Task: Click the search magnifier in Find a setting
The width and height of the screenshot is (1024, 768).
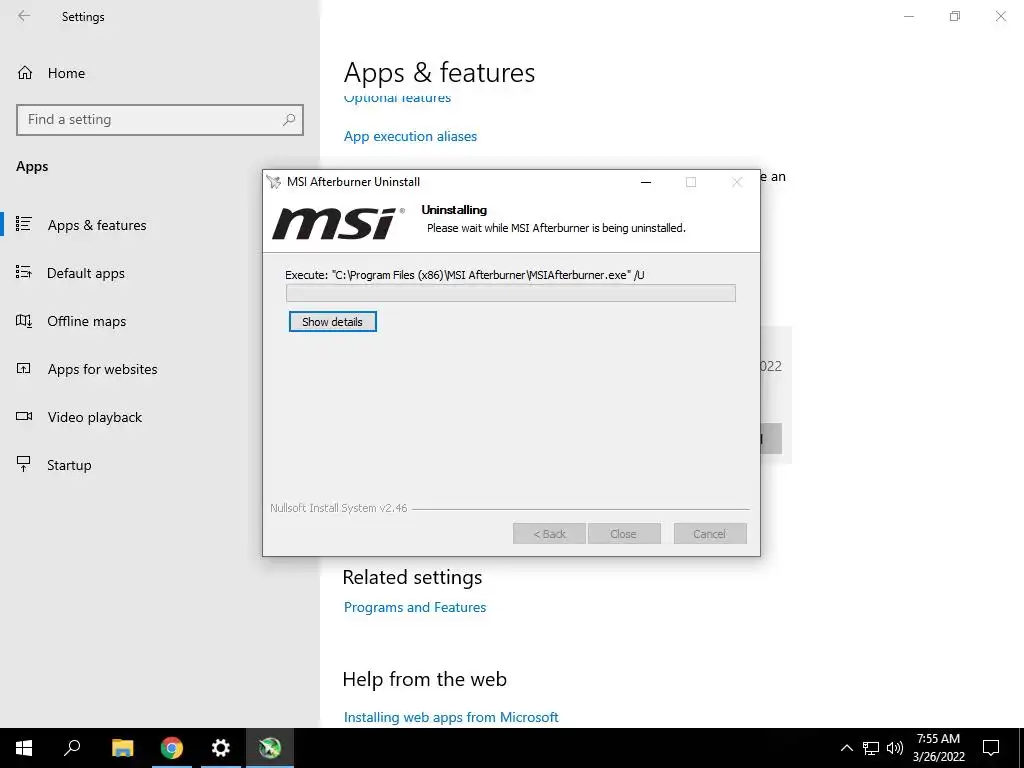Action: pyautogui.click(x=289, y=120)
